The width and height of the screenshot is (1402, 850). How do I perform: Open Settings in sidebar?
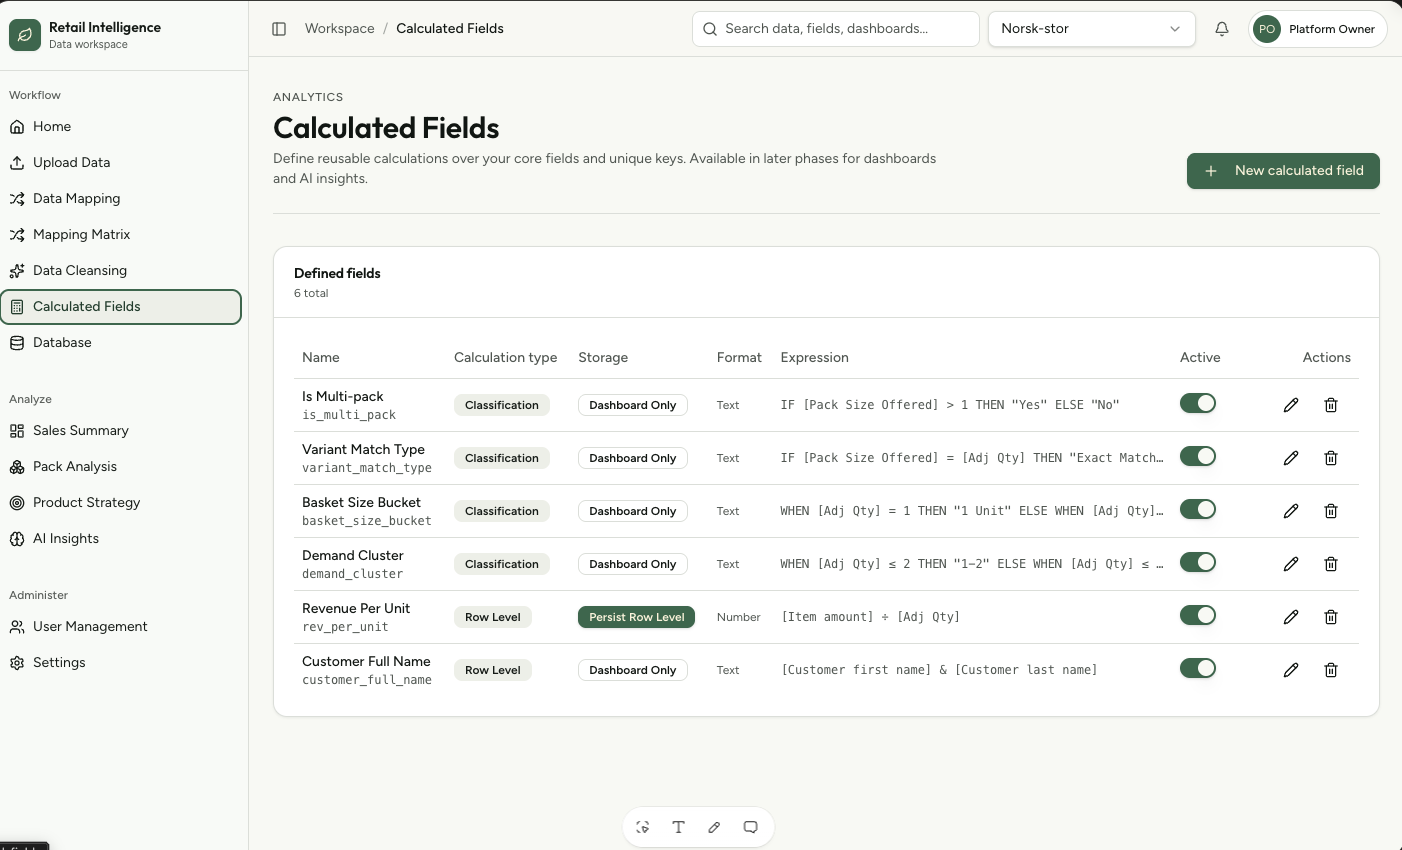coord(122,663)
